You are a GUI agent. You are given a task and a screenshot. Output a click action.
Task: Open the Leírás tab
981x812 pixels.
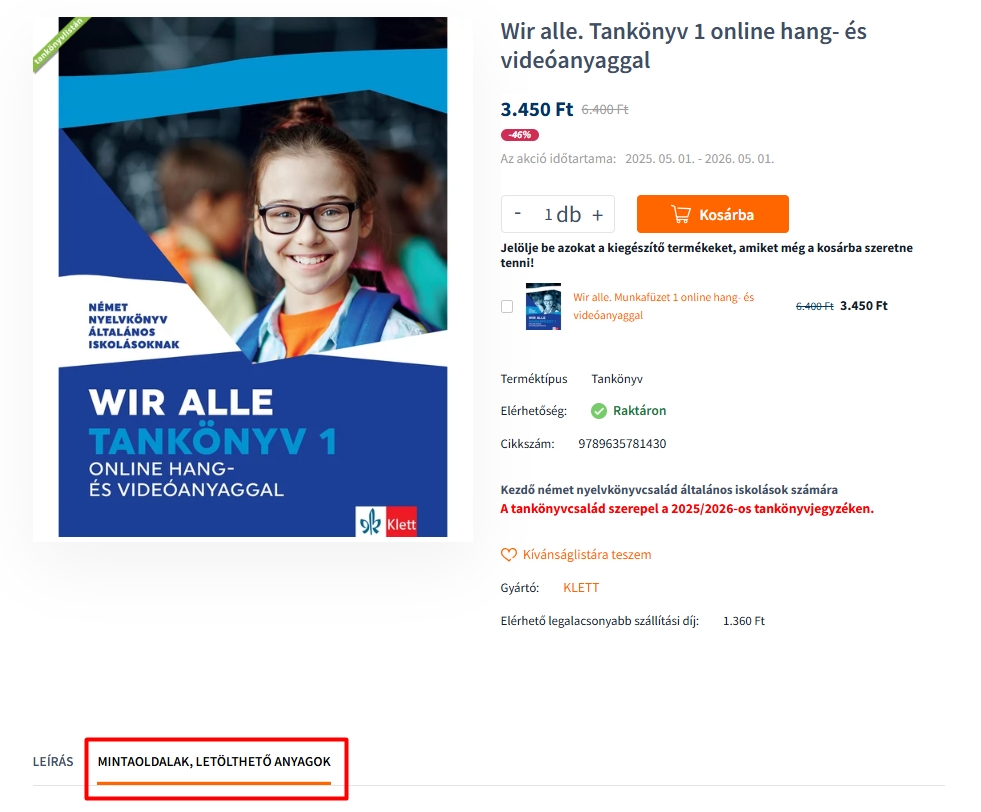[x=53, y=761]
